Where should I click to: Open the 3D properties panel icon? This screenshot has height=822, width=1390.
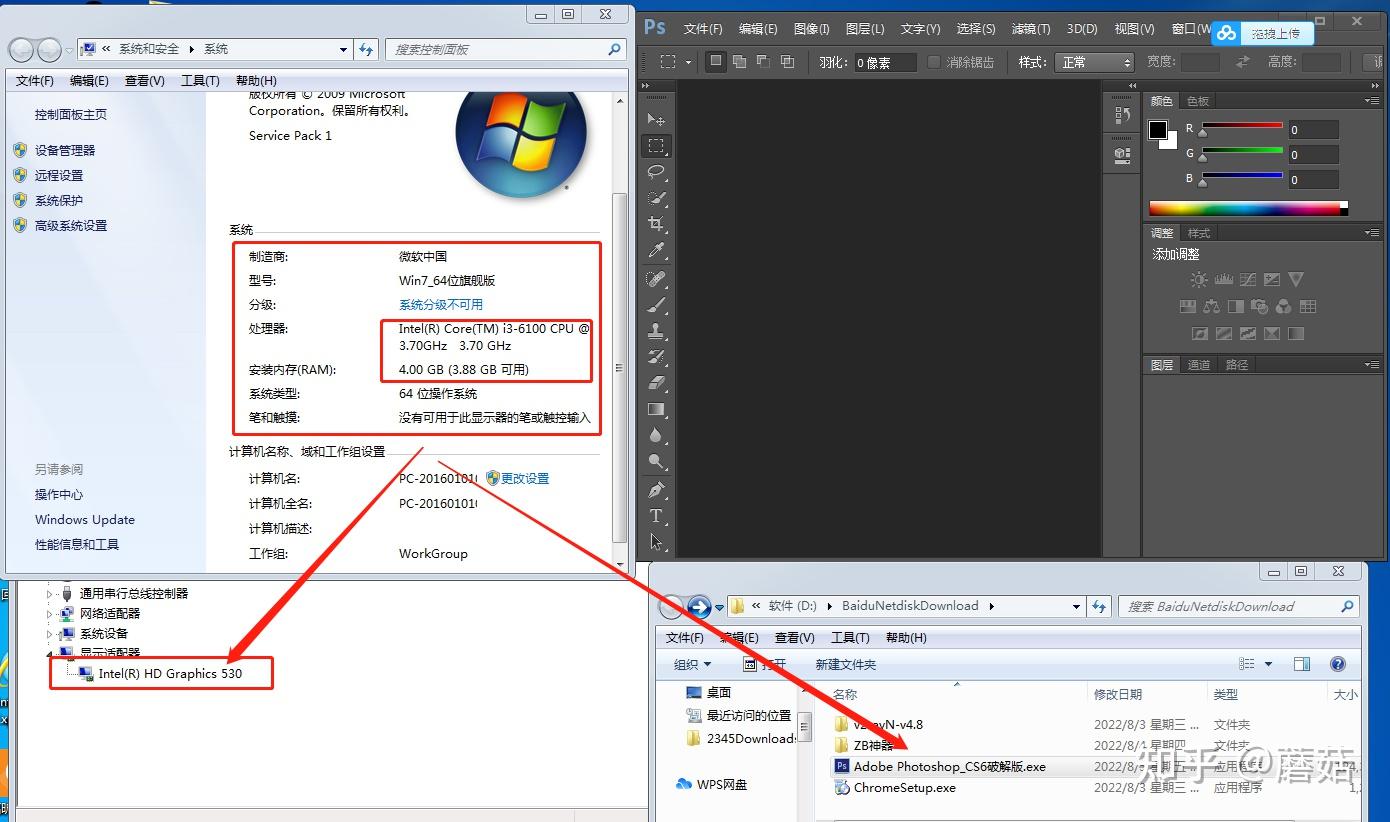tap(1122, 155)
